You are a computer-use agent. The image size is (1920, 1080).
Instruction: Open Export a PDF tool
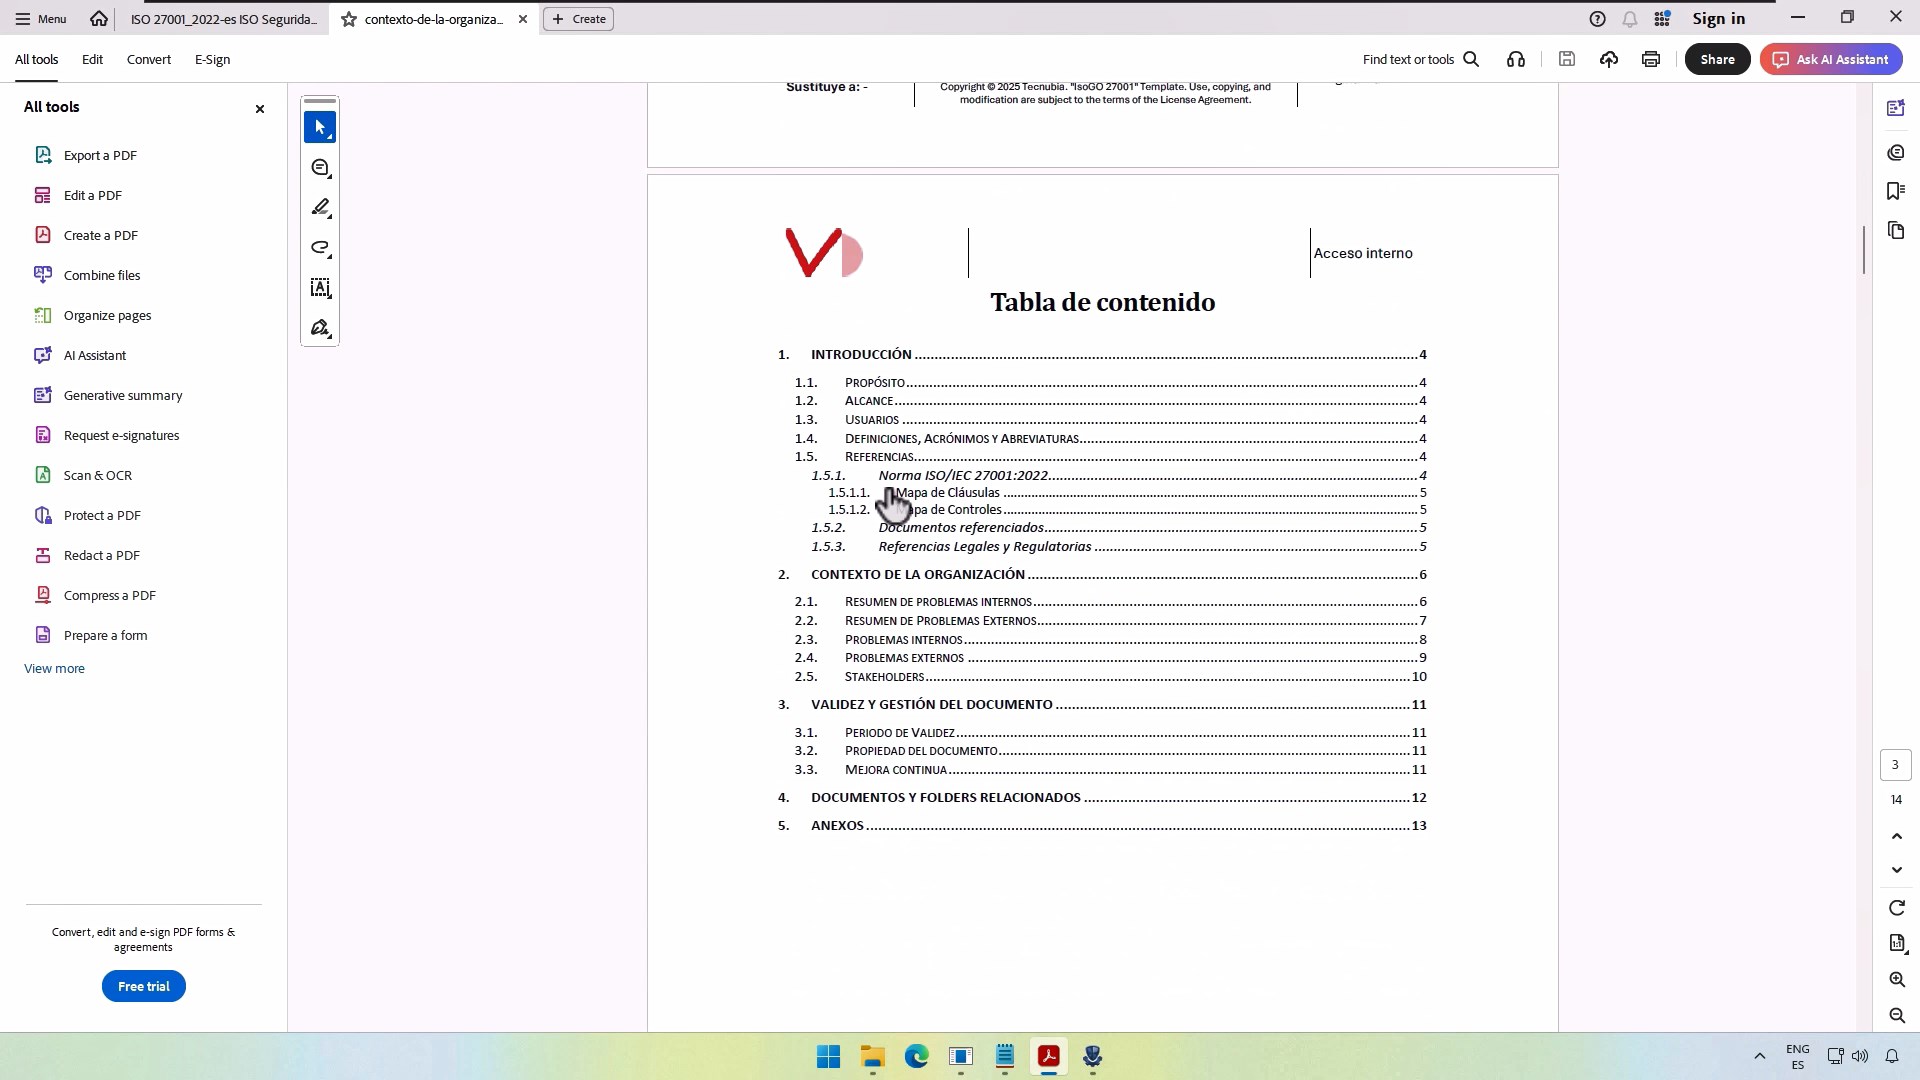100,155
